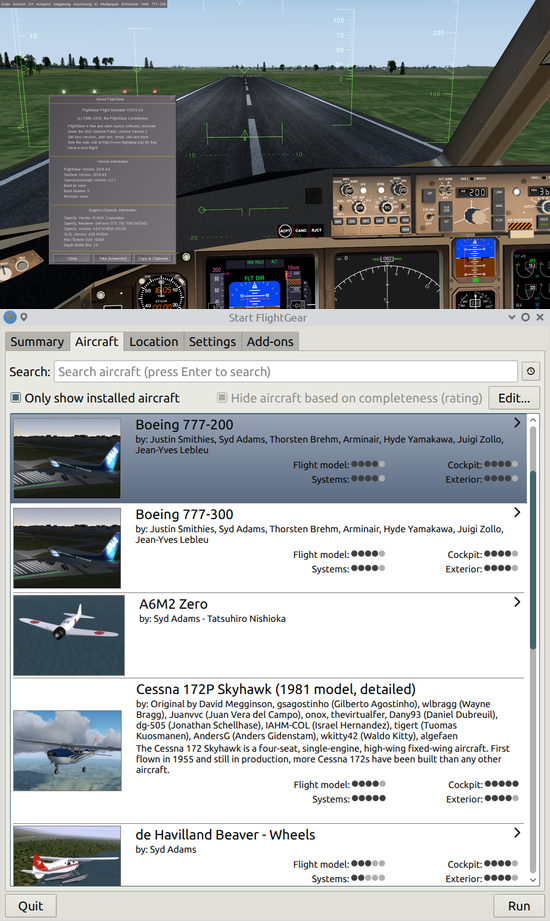Click the Quit button
Viewport: 550px width, 921px height.
coord(31,906)
